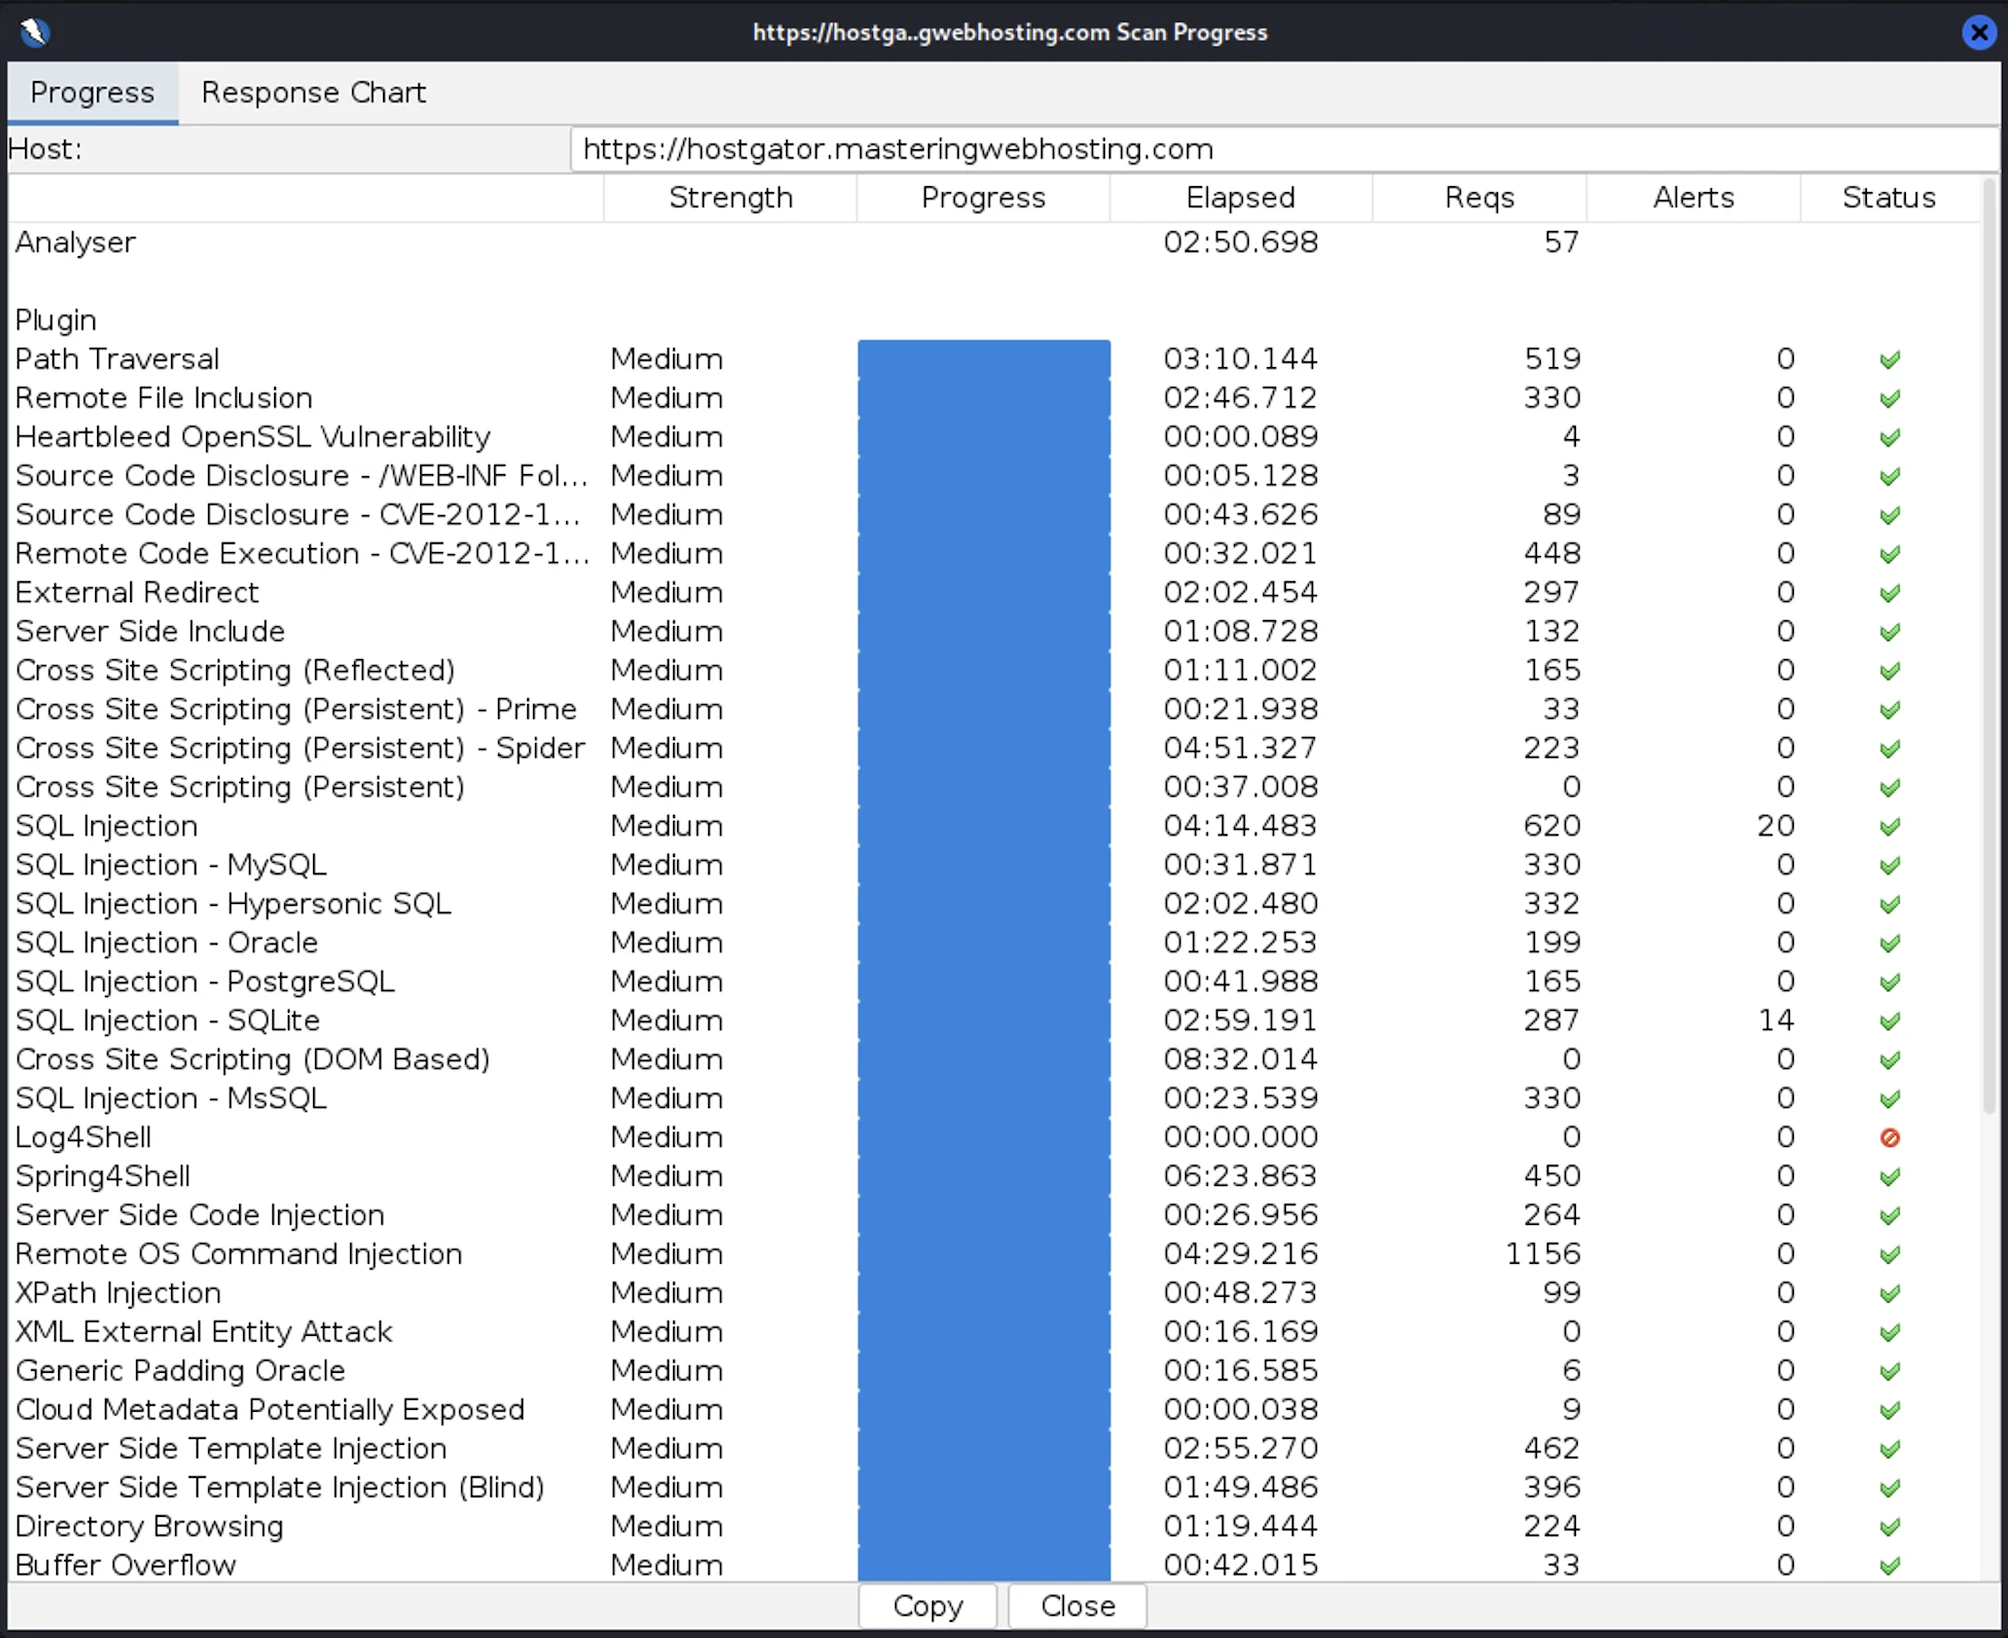Click SQL Injection - SQLite status checkmark
This screenshot has width=2008, height=1638.
tap(1889, 1021)
